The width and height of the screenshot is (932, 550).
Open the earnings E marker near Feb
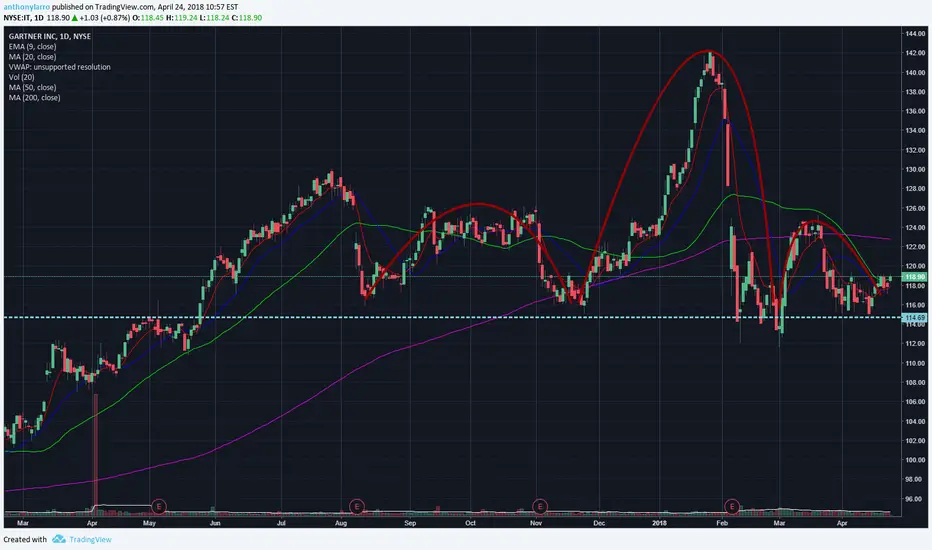[732, 507]
